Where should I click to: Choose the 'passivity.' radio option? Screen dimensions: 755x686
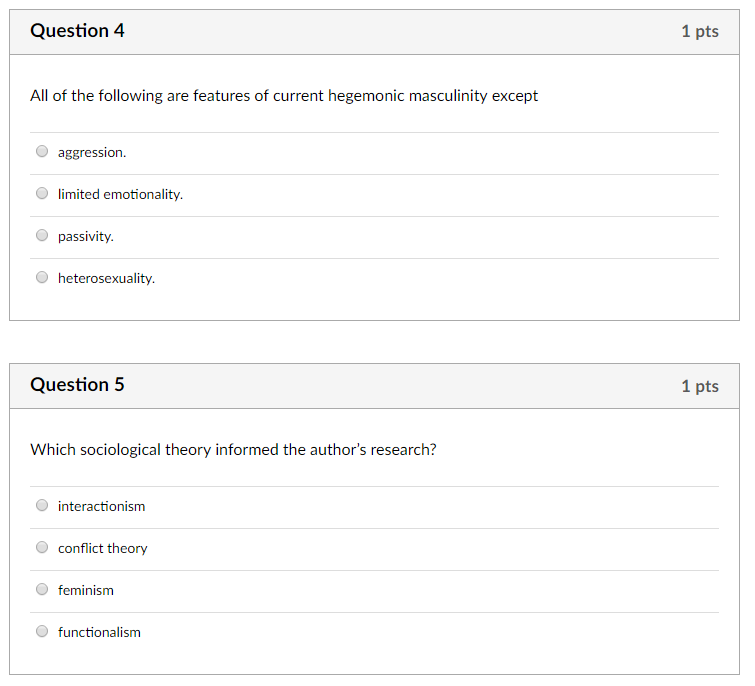(x=42, y=235)
